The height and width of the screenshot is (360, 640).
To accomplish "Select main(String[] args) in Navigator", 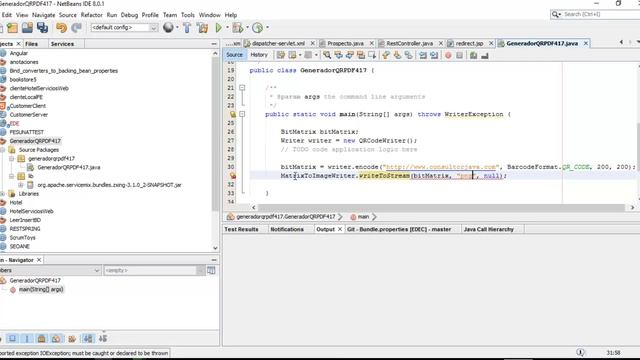I will coord(41,289).
